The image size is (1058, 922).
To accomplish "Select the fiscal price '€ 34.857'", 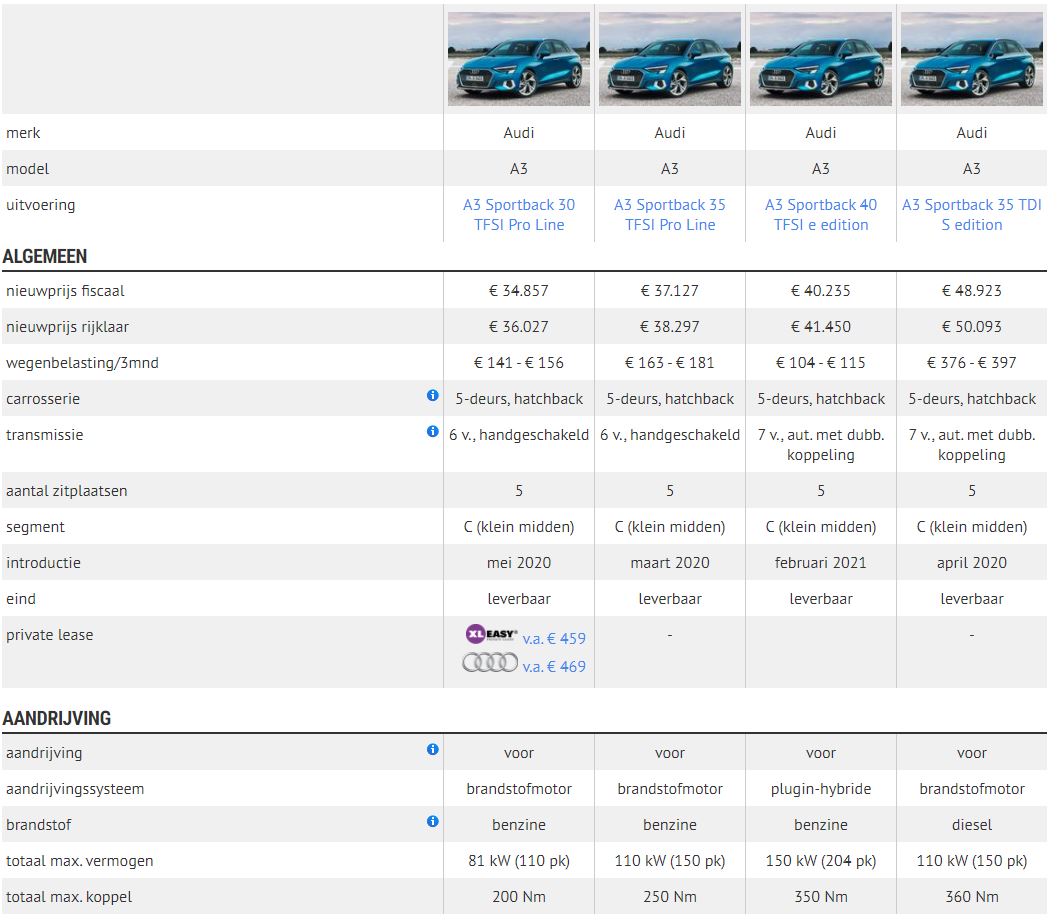I will pos(519,291).
